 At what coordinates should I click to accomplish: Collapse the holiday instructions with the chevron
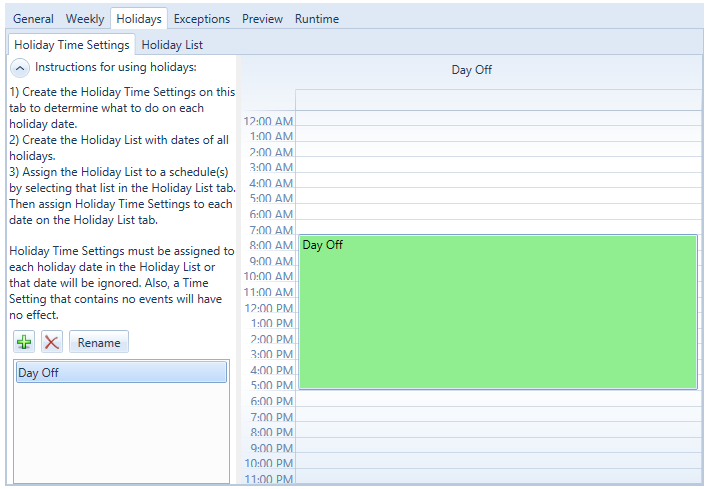point(19,68)
